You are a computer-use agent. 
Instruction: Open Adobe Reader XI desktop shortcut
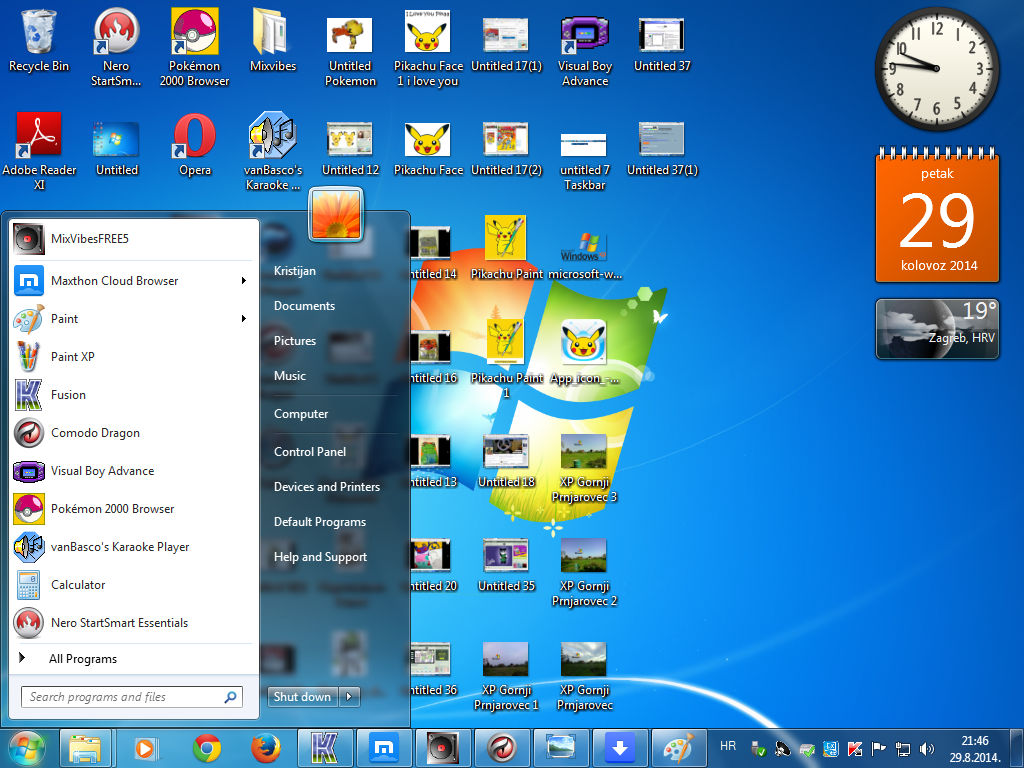[39, 152]
